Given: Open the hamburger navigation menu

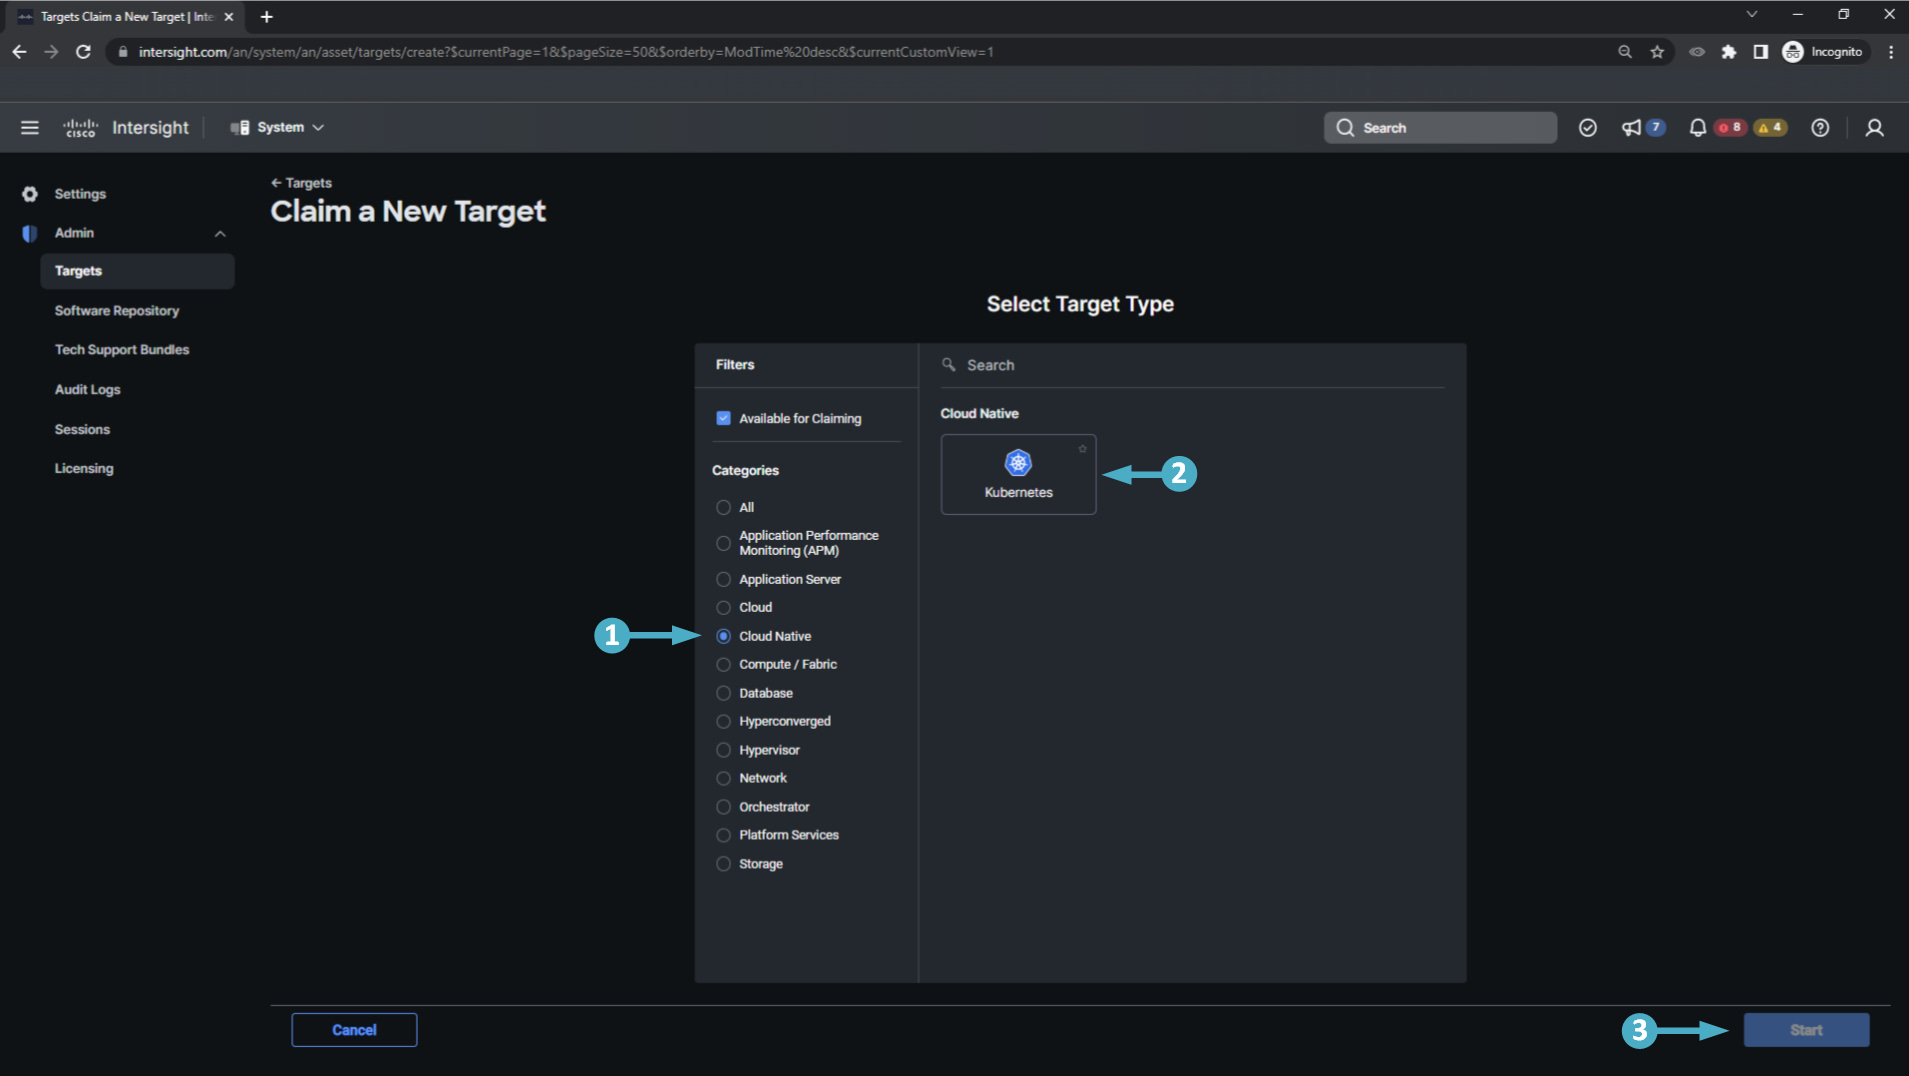Looking at the screenshot, I should 30,128.
